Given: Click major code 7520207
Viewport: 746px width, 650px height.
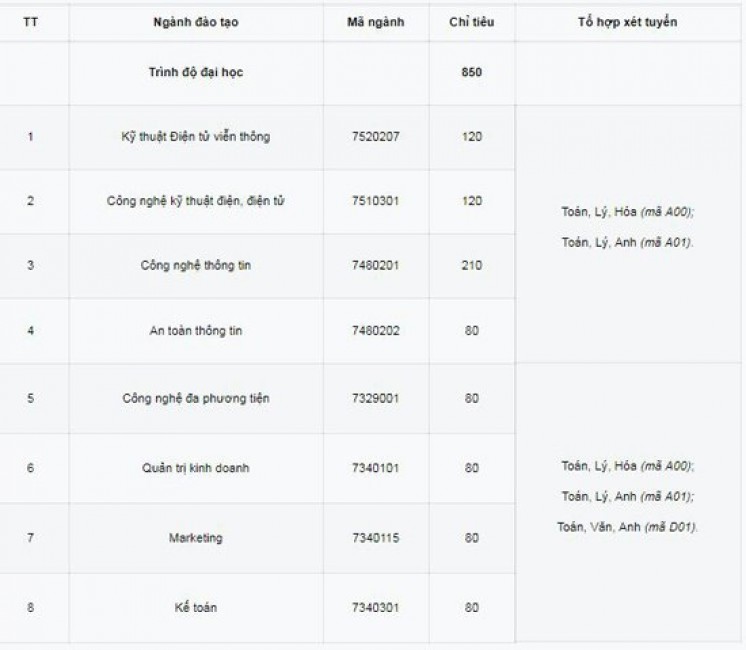Looking at the screenshot, I should (376, 137).
